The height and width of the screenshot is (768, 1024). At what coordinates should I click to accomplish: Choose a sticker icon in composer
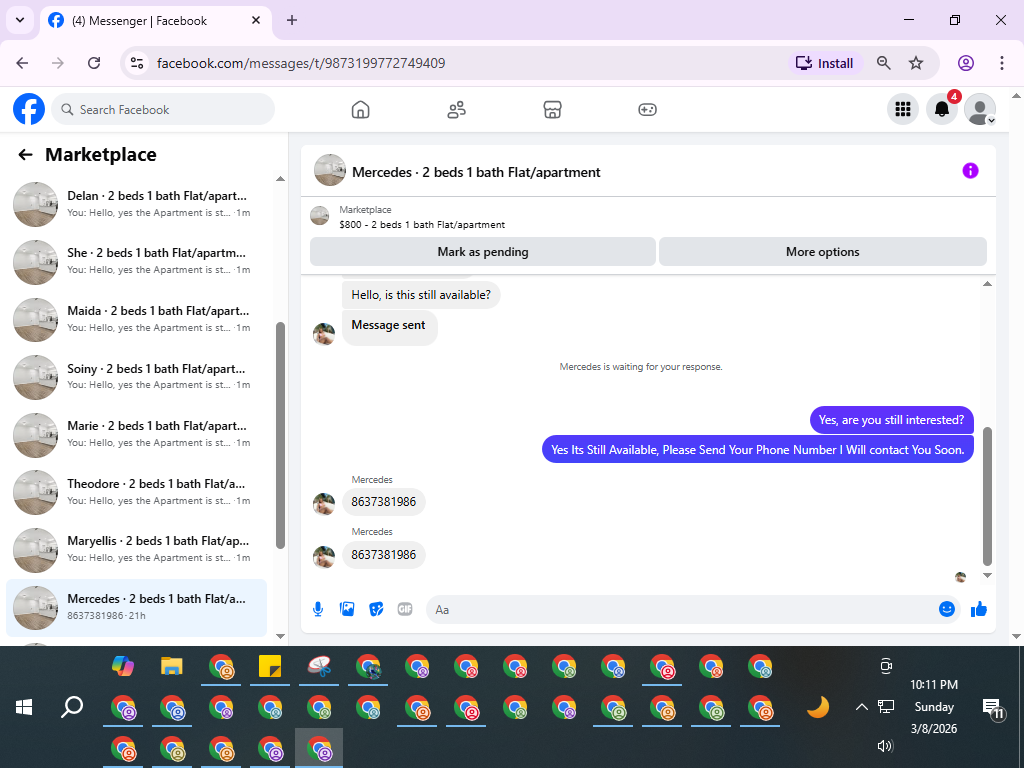point(376,609)
